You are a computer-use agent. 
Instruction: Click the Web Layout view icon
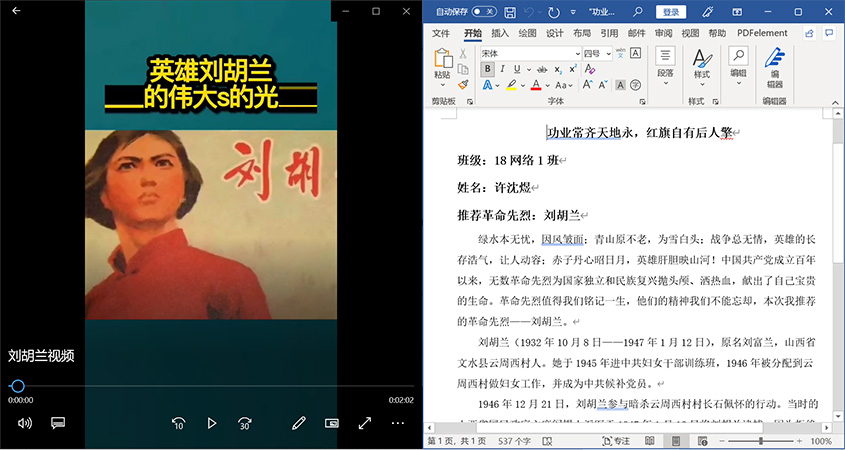coord(702,441)
